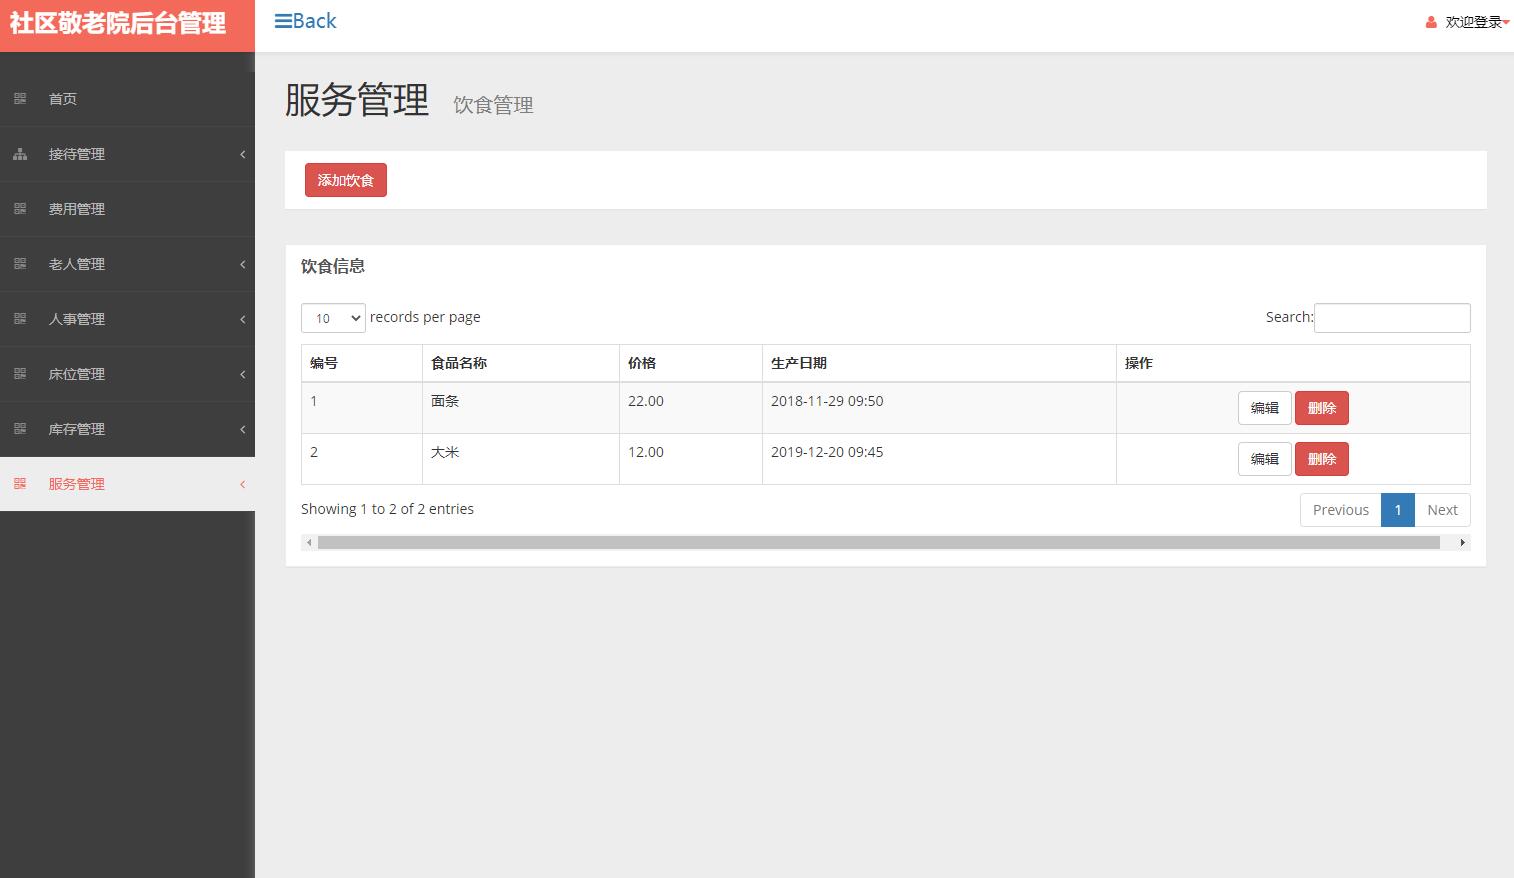Open the 欢迎登录 account dropdown
This screenshot has width=1514, height=878.
1472,20
